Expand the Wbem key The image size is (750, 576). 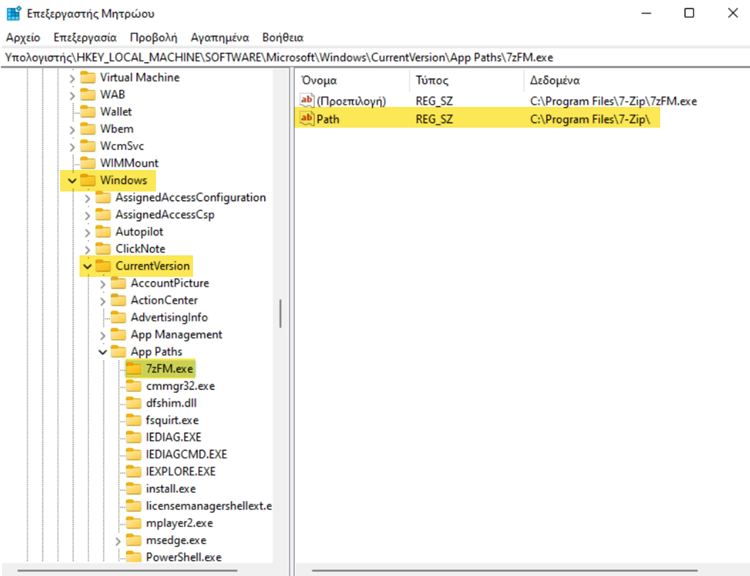(72, 130)
